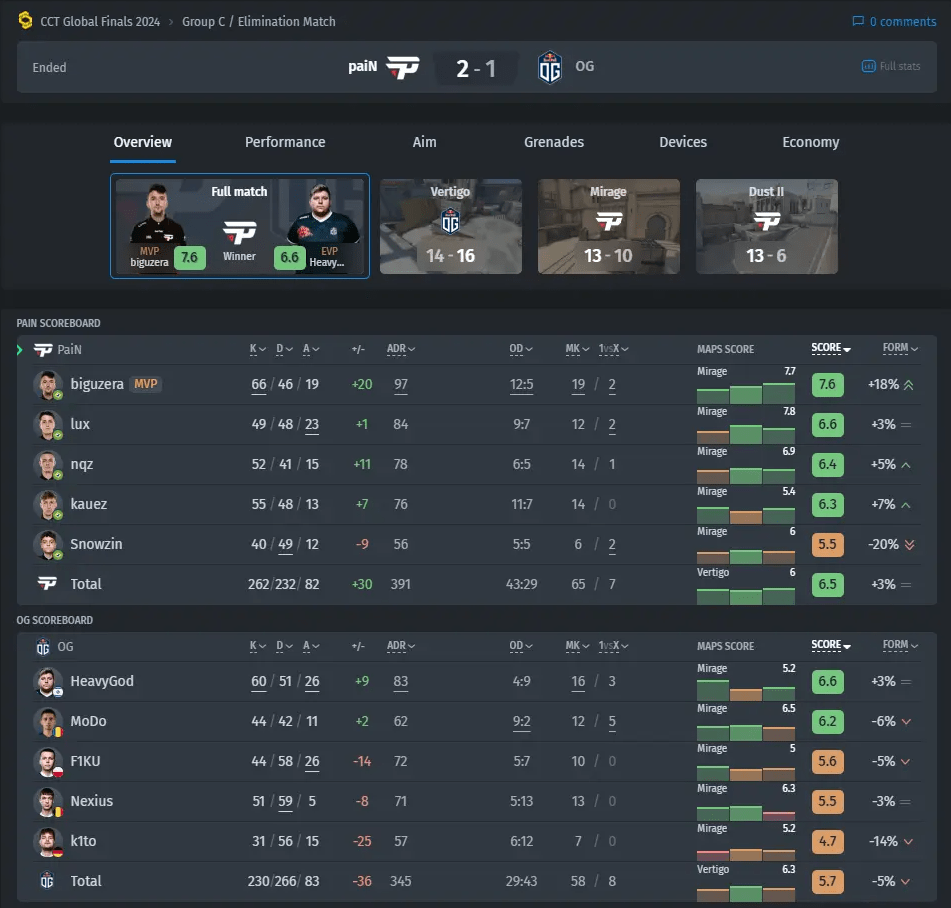Open the Economy tab
The image size is (951, 908).
coord(810,142)
